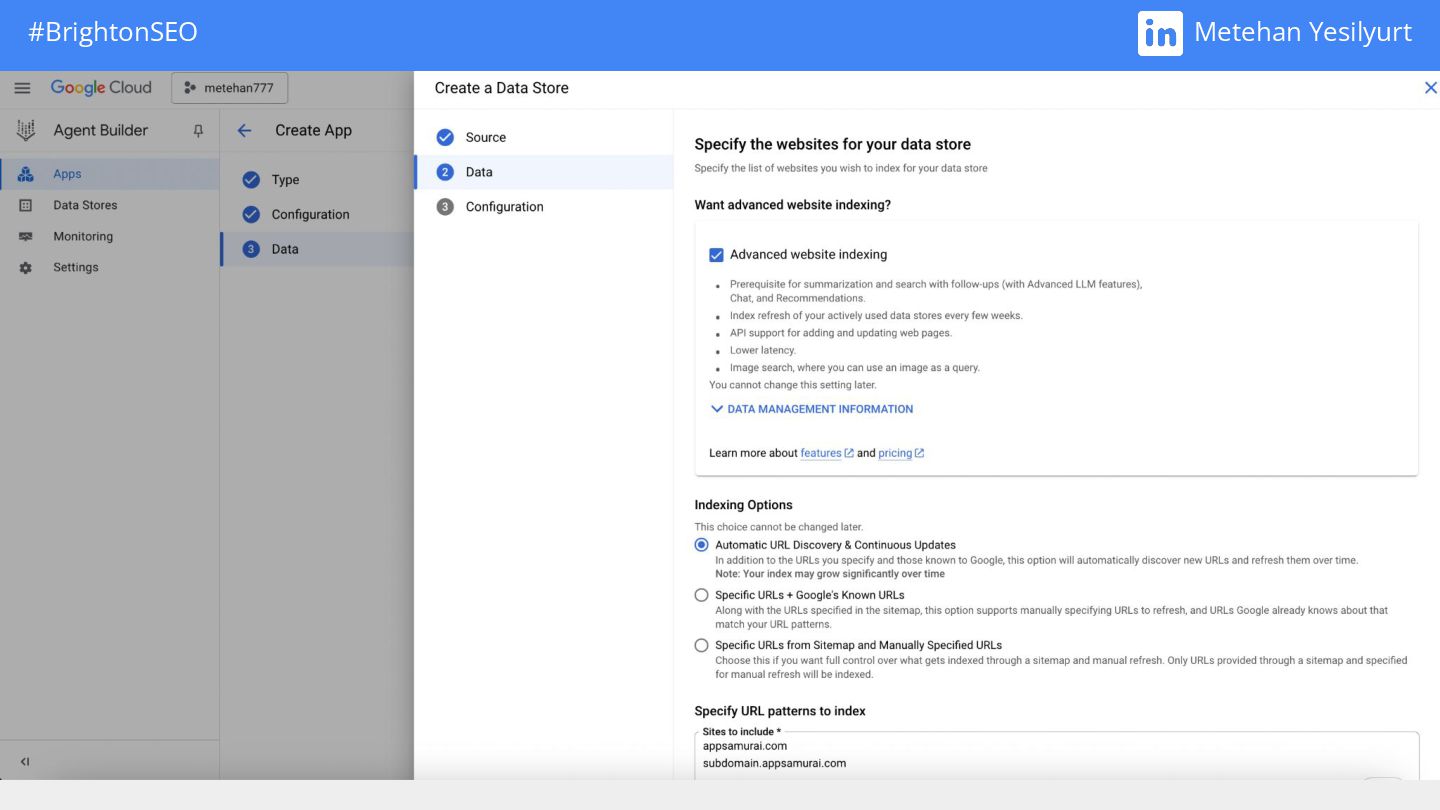Go to Apps in the sidebar
1440x810 pixels.
click(110, 174)
